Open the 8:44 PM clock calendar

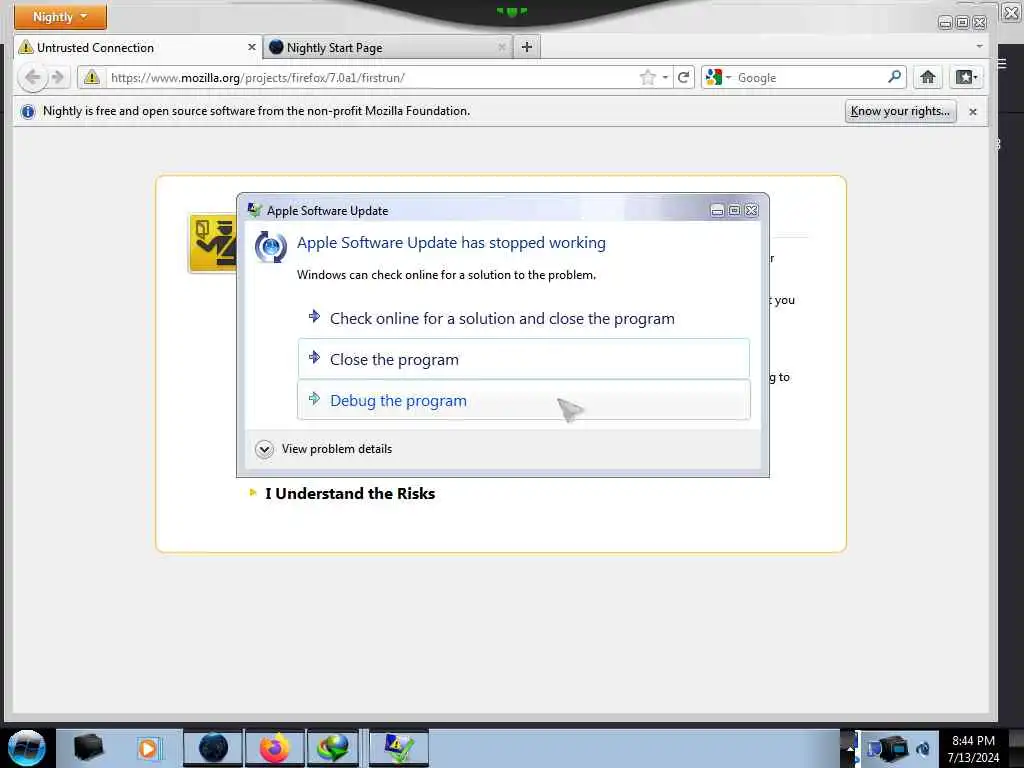[x=973, y=748]
